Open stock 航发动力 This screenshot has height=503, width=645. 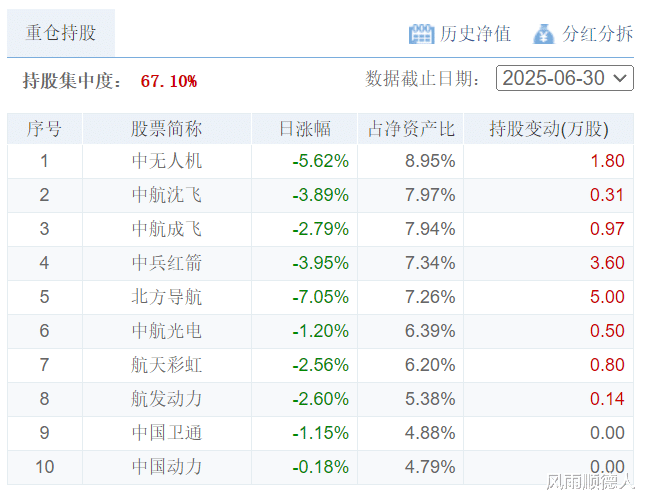(167, 399)
